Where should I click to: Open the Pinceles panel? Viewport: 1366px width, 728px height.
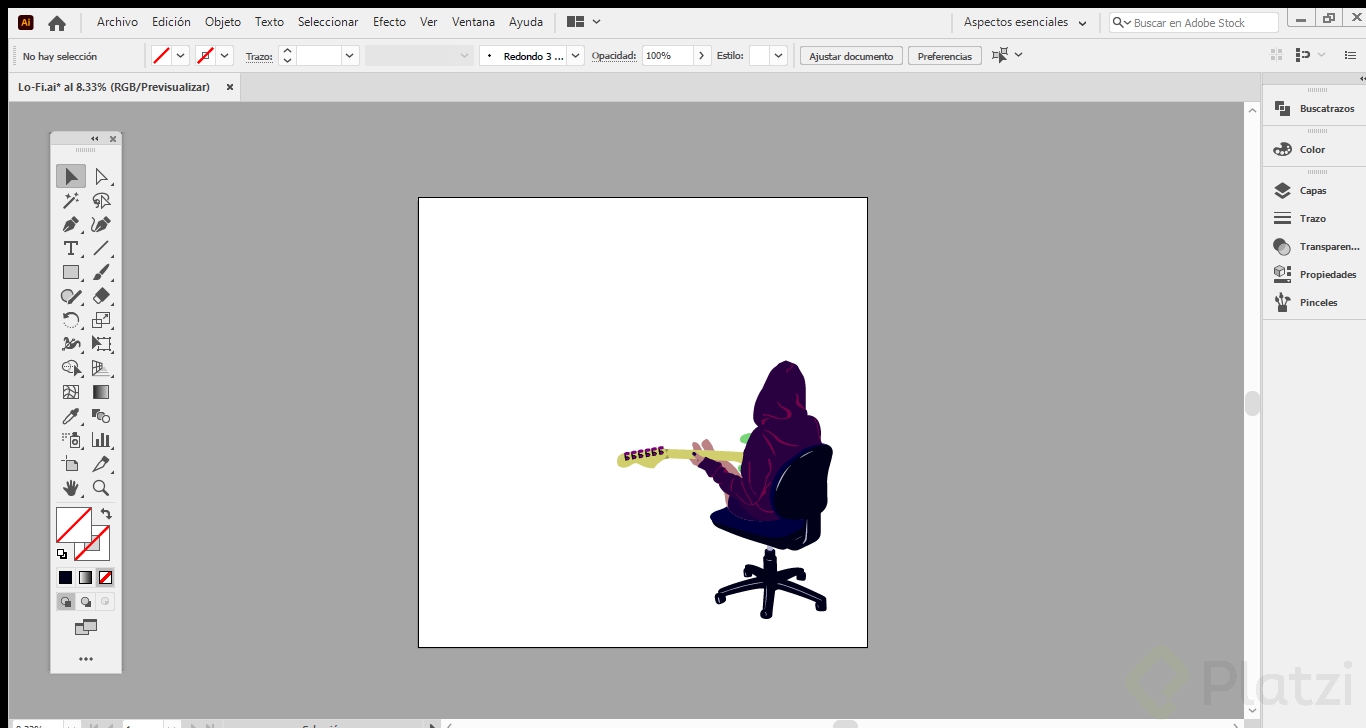coord(1311,302)
